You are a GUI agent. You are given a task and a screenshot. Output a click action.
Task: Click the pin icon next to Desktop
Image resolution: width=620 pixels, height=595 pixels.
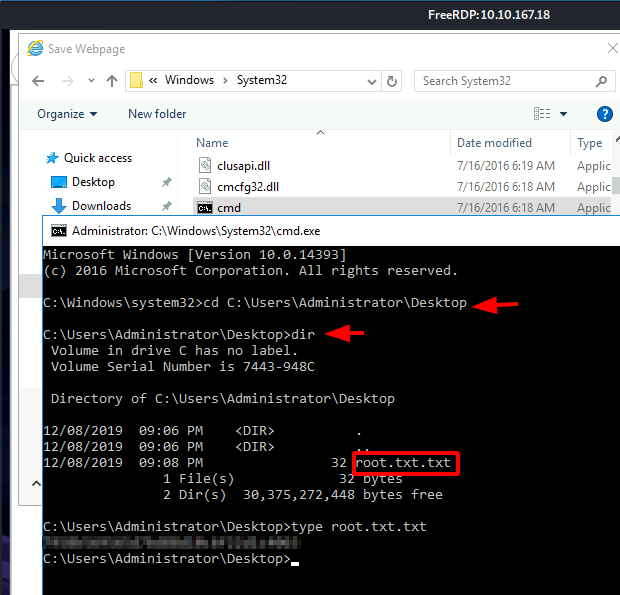click(167, 182)
